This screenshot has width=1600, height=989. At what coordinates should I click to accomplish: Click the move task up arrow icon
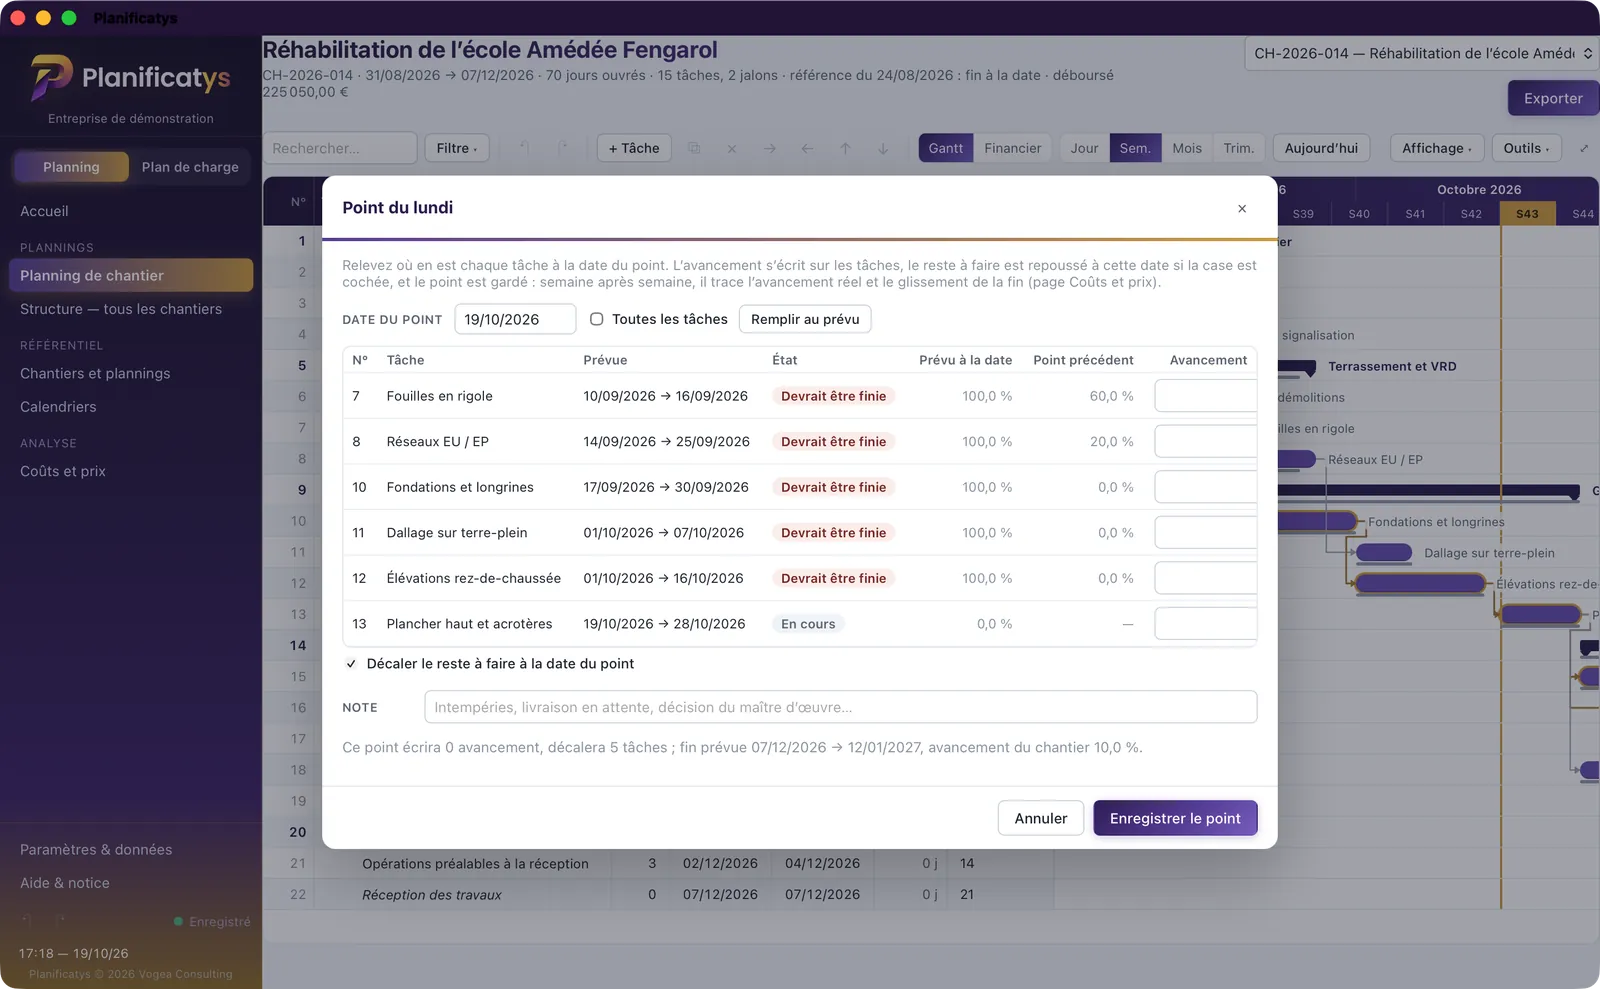pyautogui.click(x=845, y=148)
